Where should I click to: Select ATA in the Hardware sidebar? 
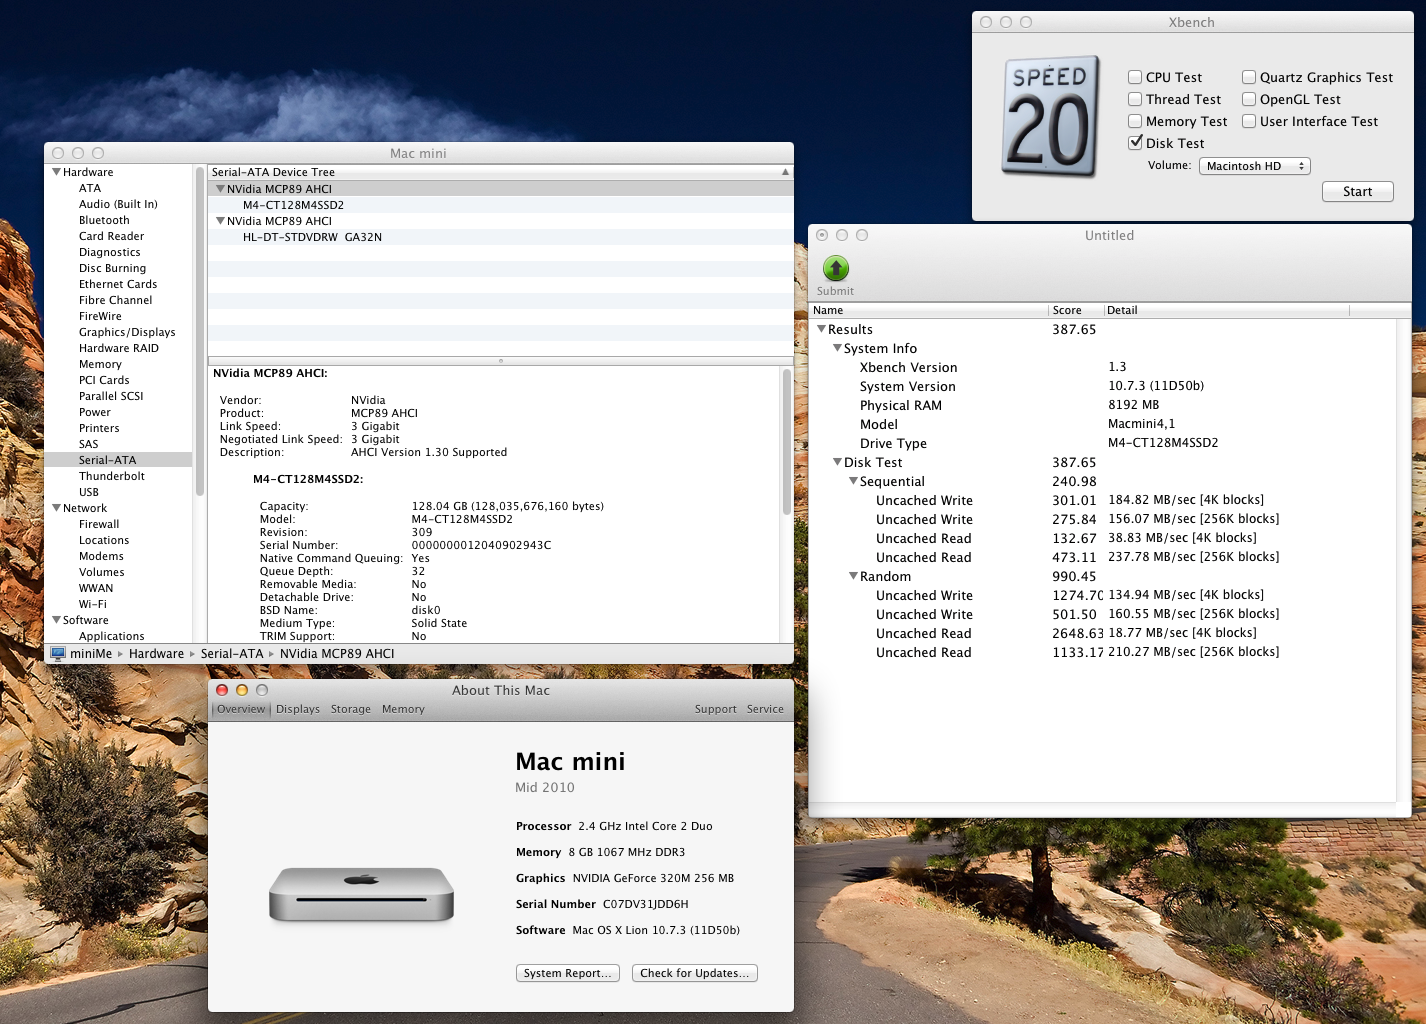point(90,188)
